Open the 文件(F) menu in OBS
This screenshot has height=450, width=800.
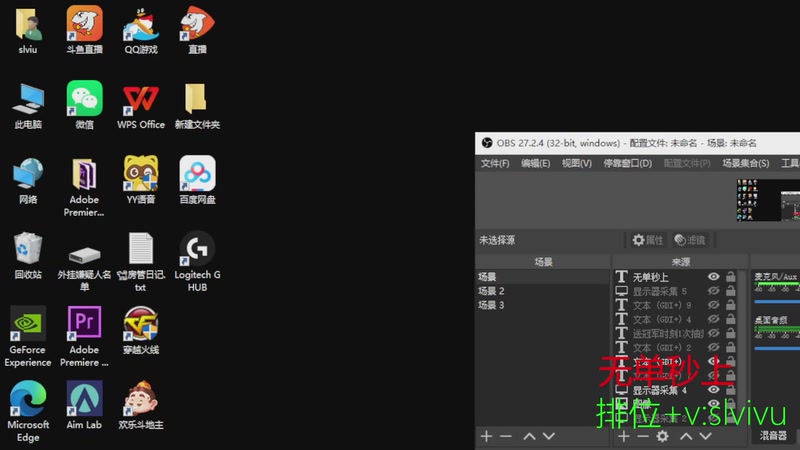[495, 163]
